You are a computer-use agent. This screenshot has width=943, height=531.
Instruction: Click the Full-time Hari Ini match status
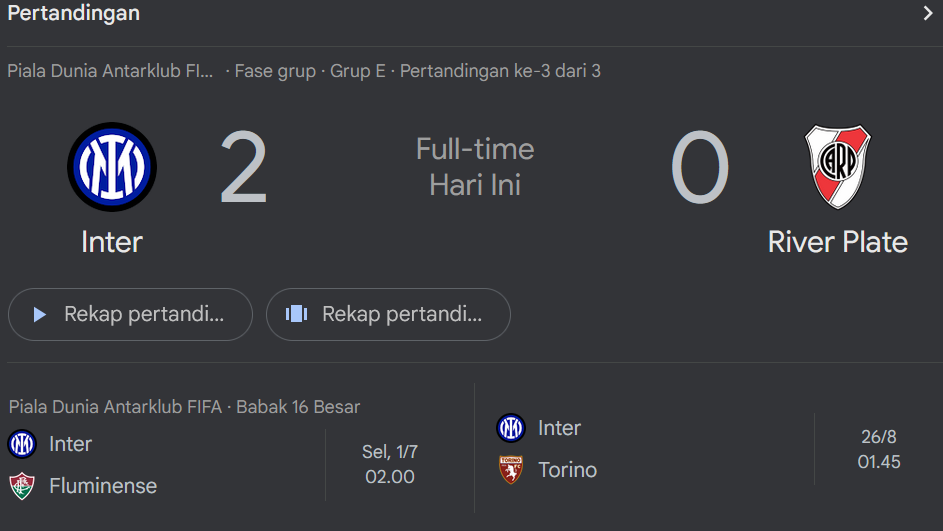pyautogui.click(x=475, y=167)
